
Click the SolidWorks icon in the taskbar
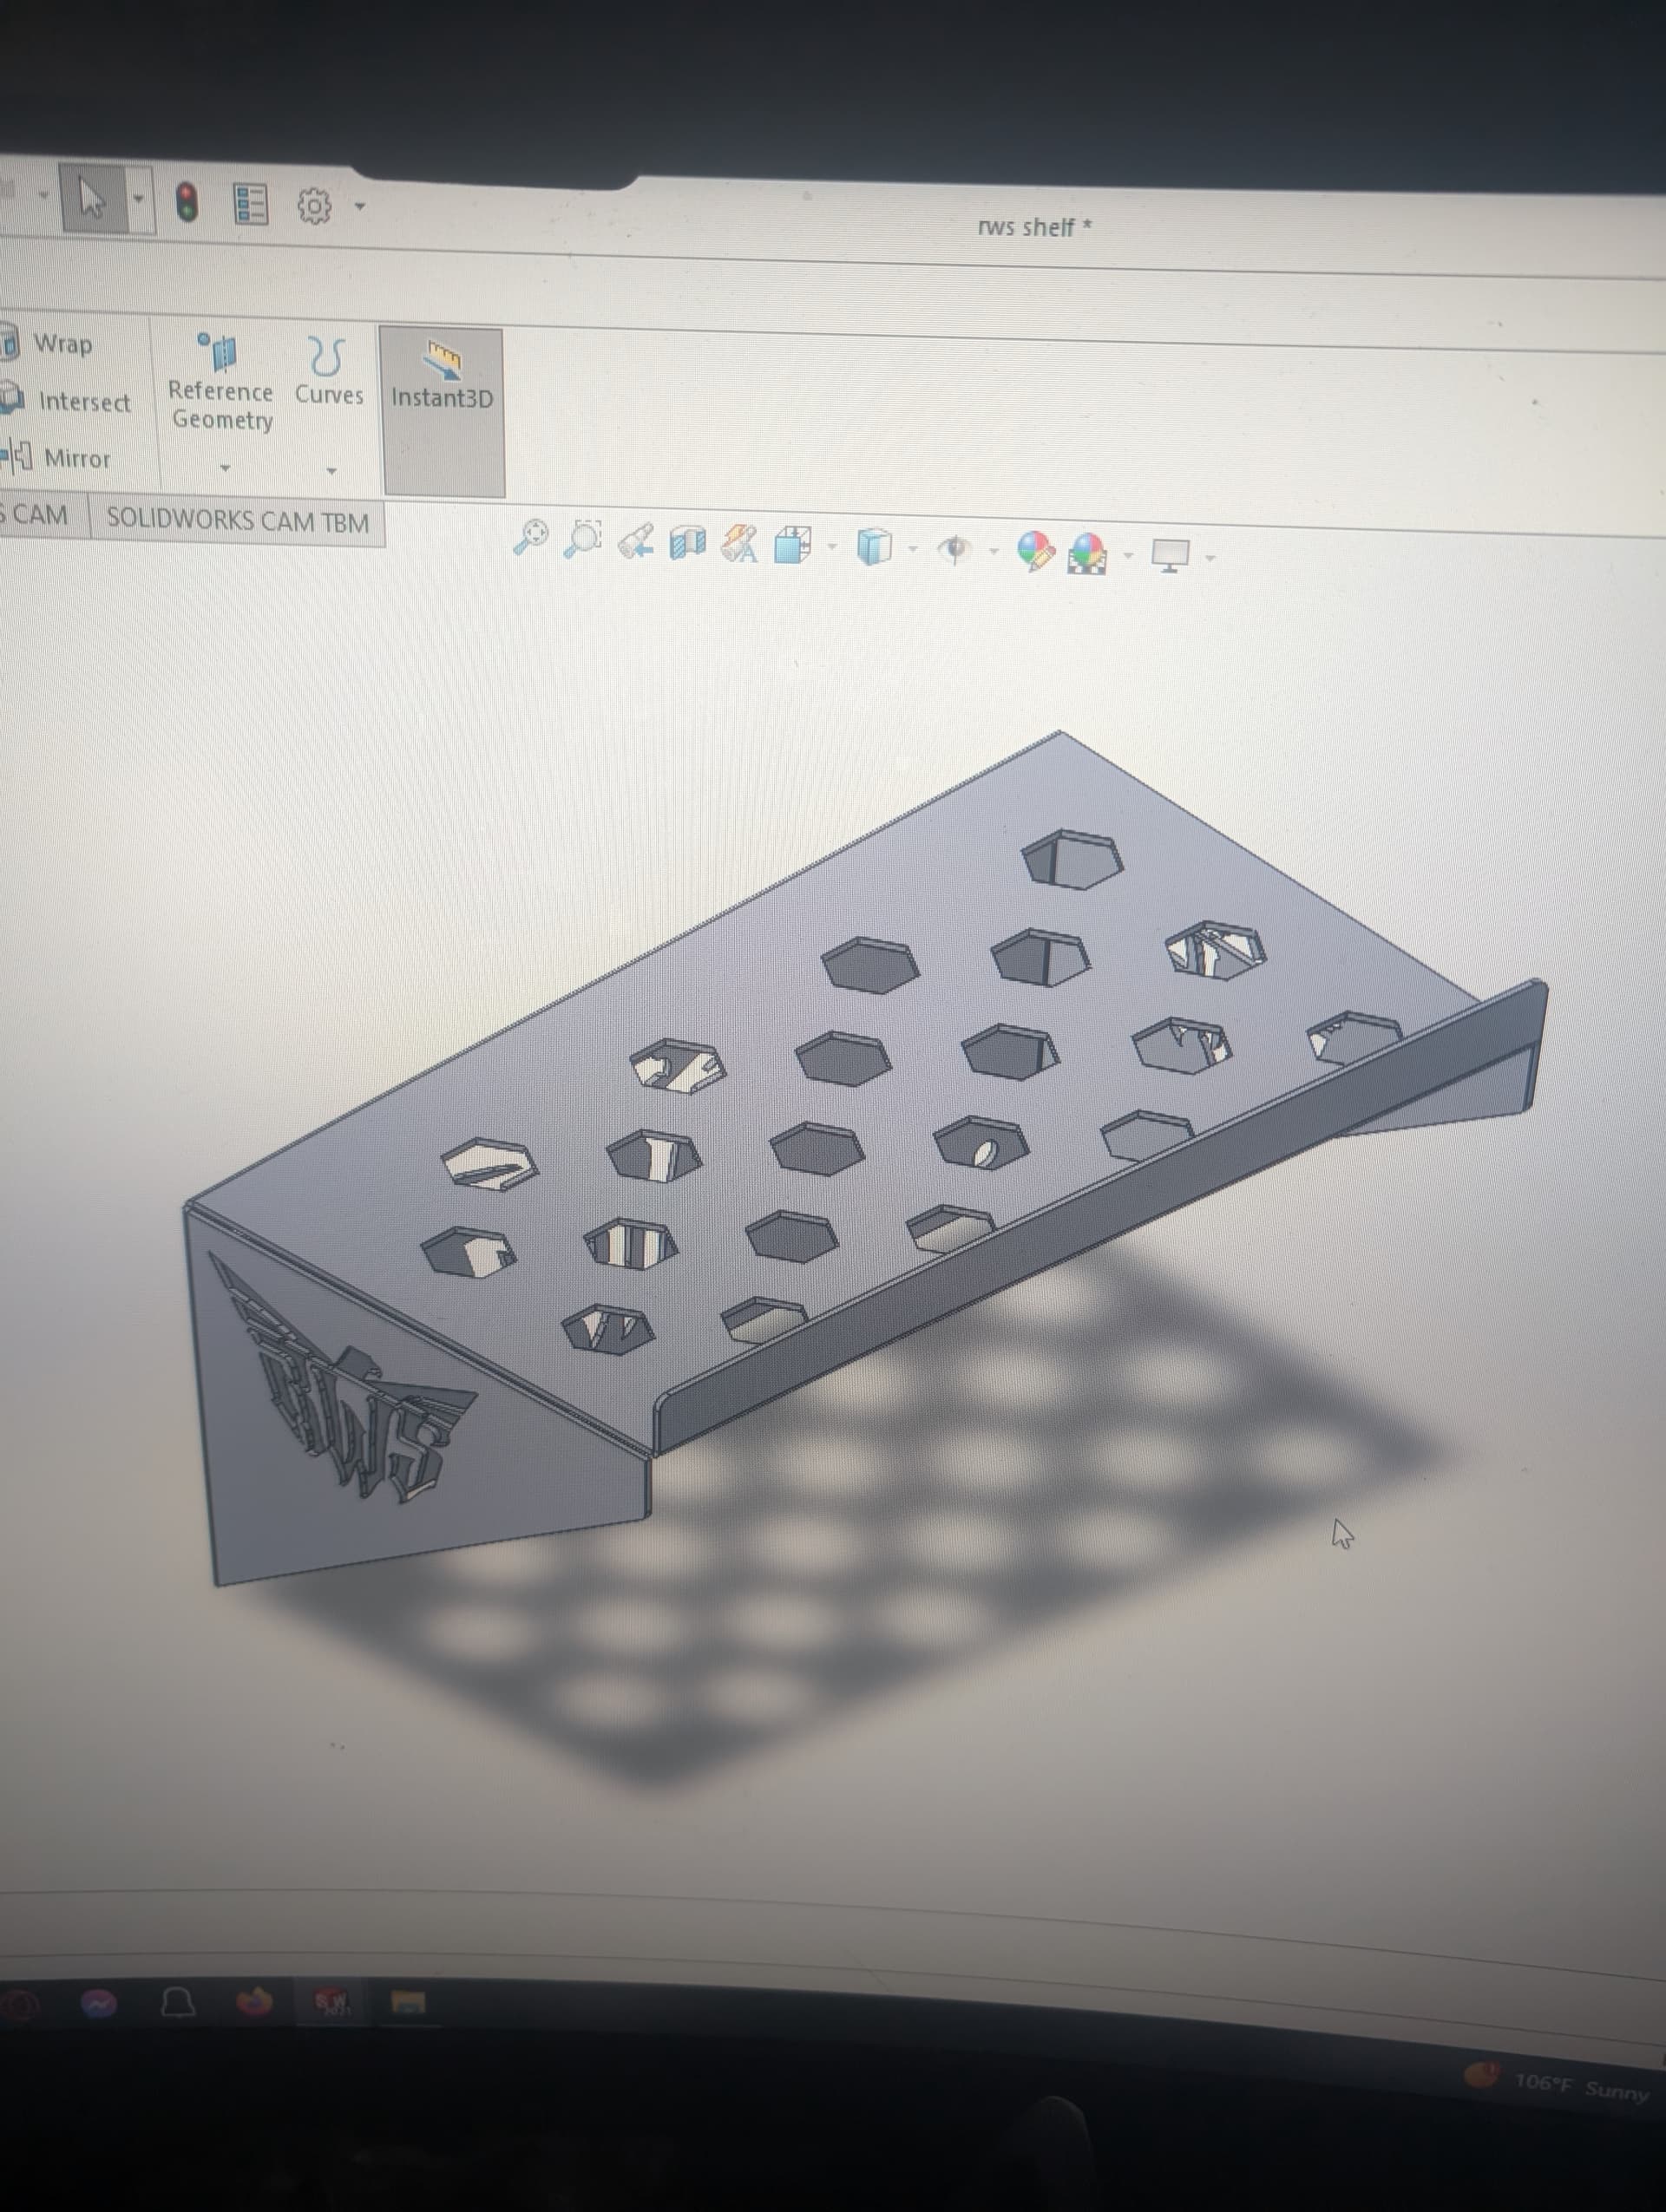331,2001
